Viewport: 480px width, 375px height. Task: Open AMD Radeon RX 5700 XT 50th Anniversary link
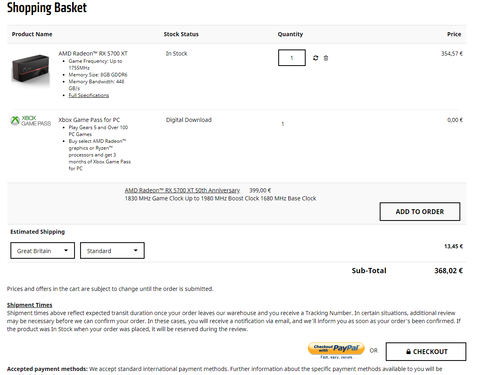182,190
